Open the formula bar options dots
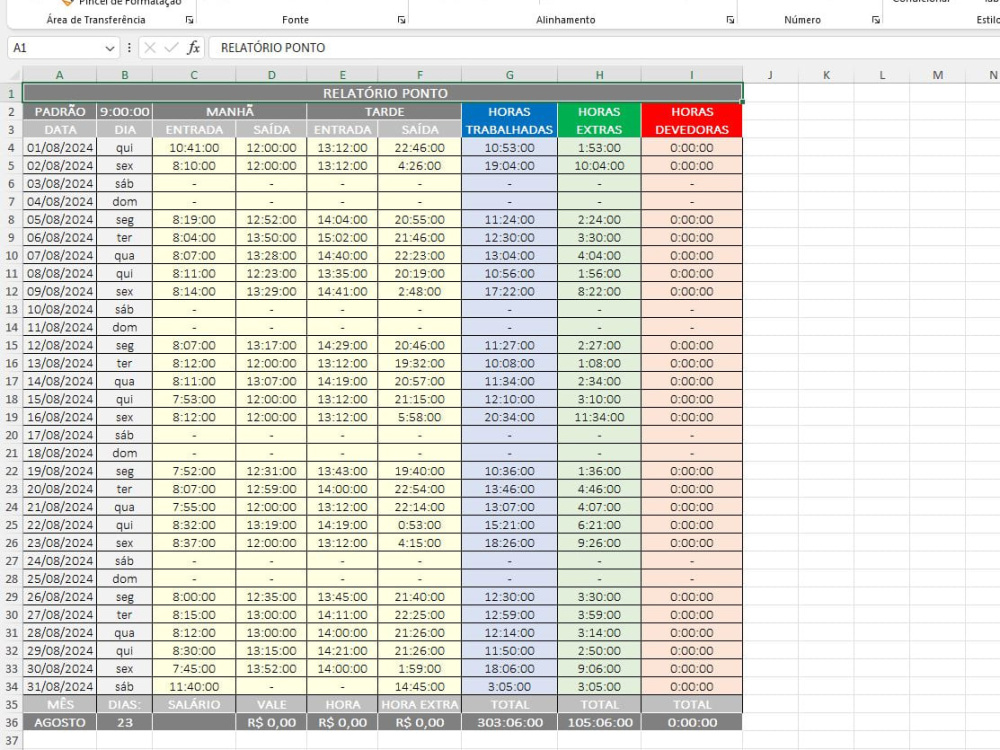The height and width of the screenshot is (750, 1000). [129, 48]
